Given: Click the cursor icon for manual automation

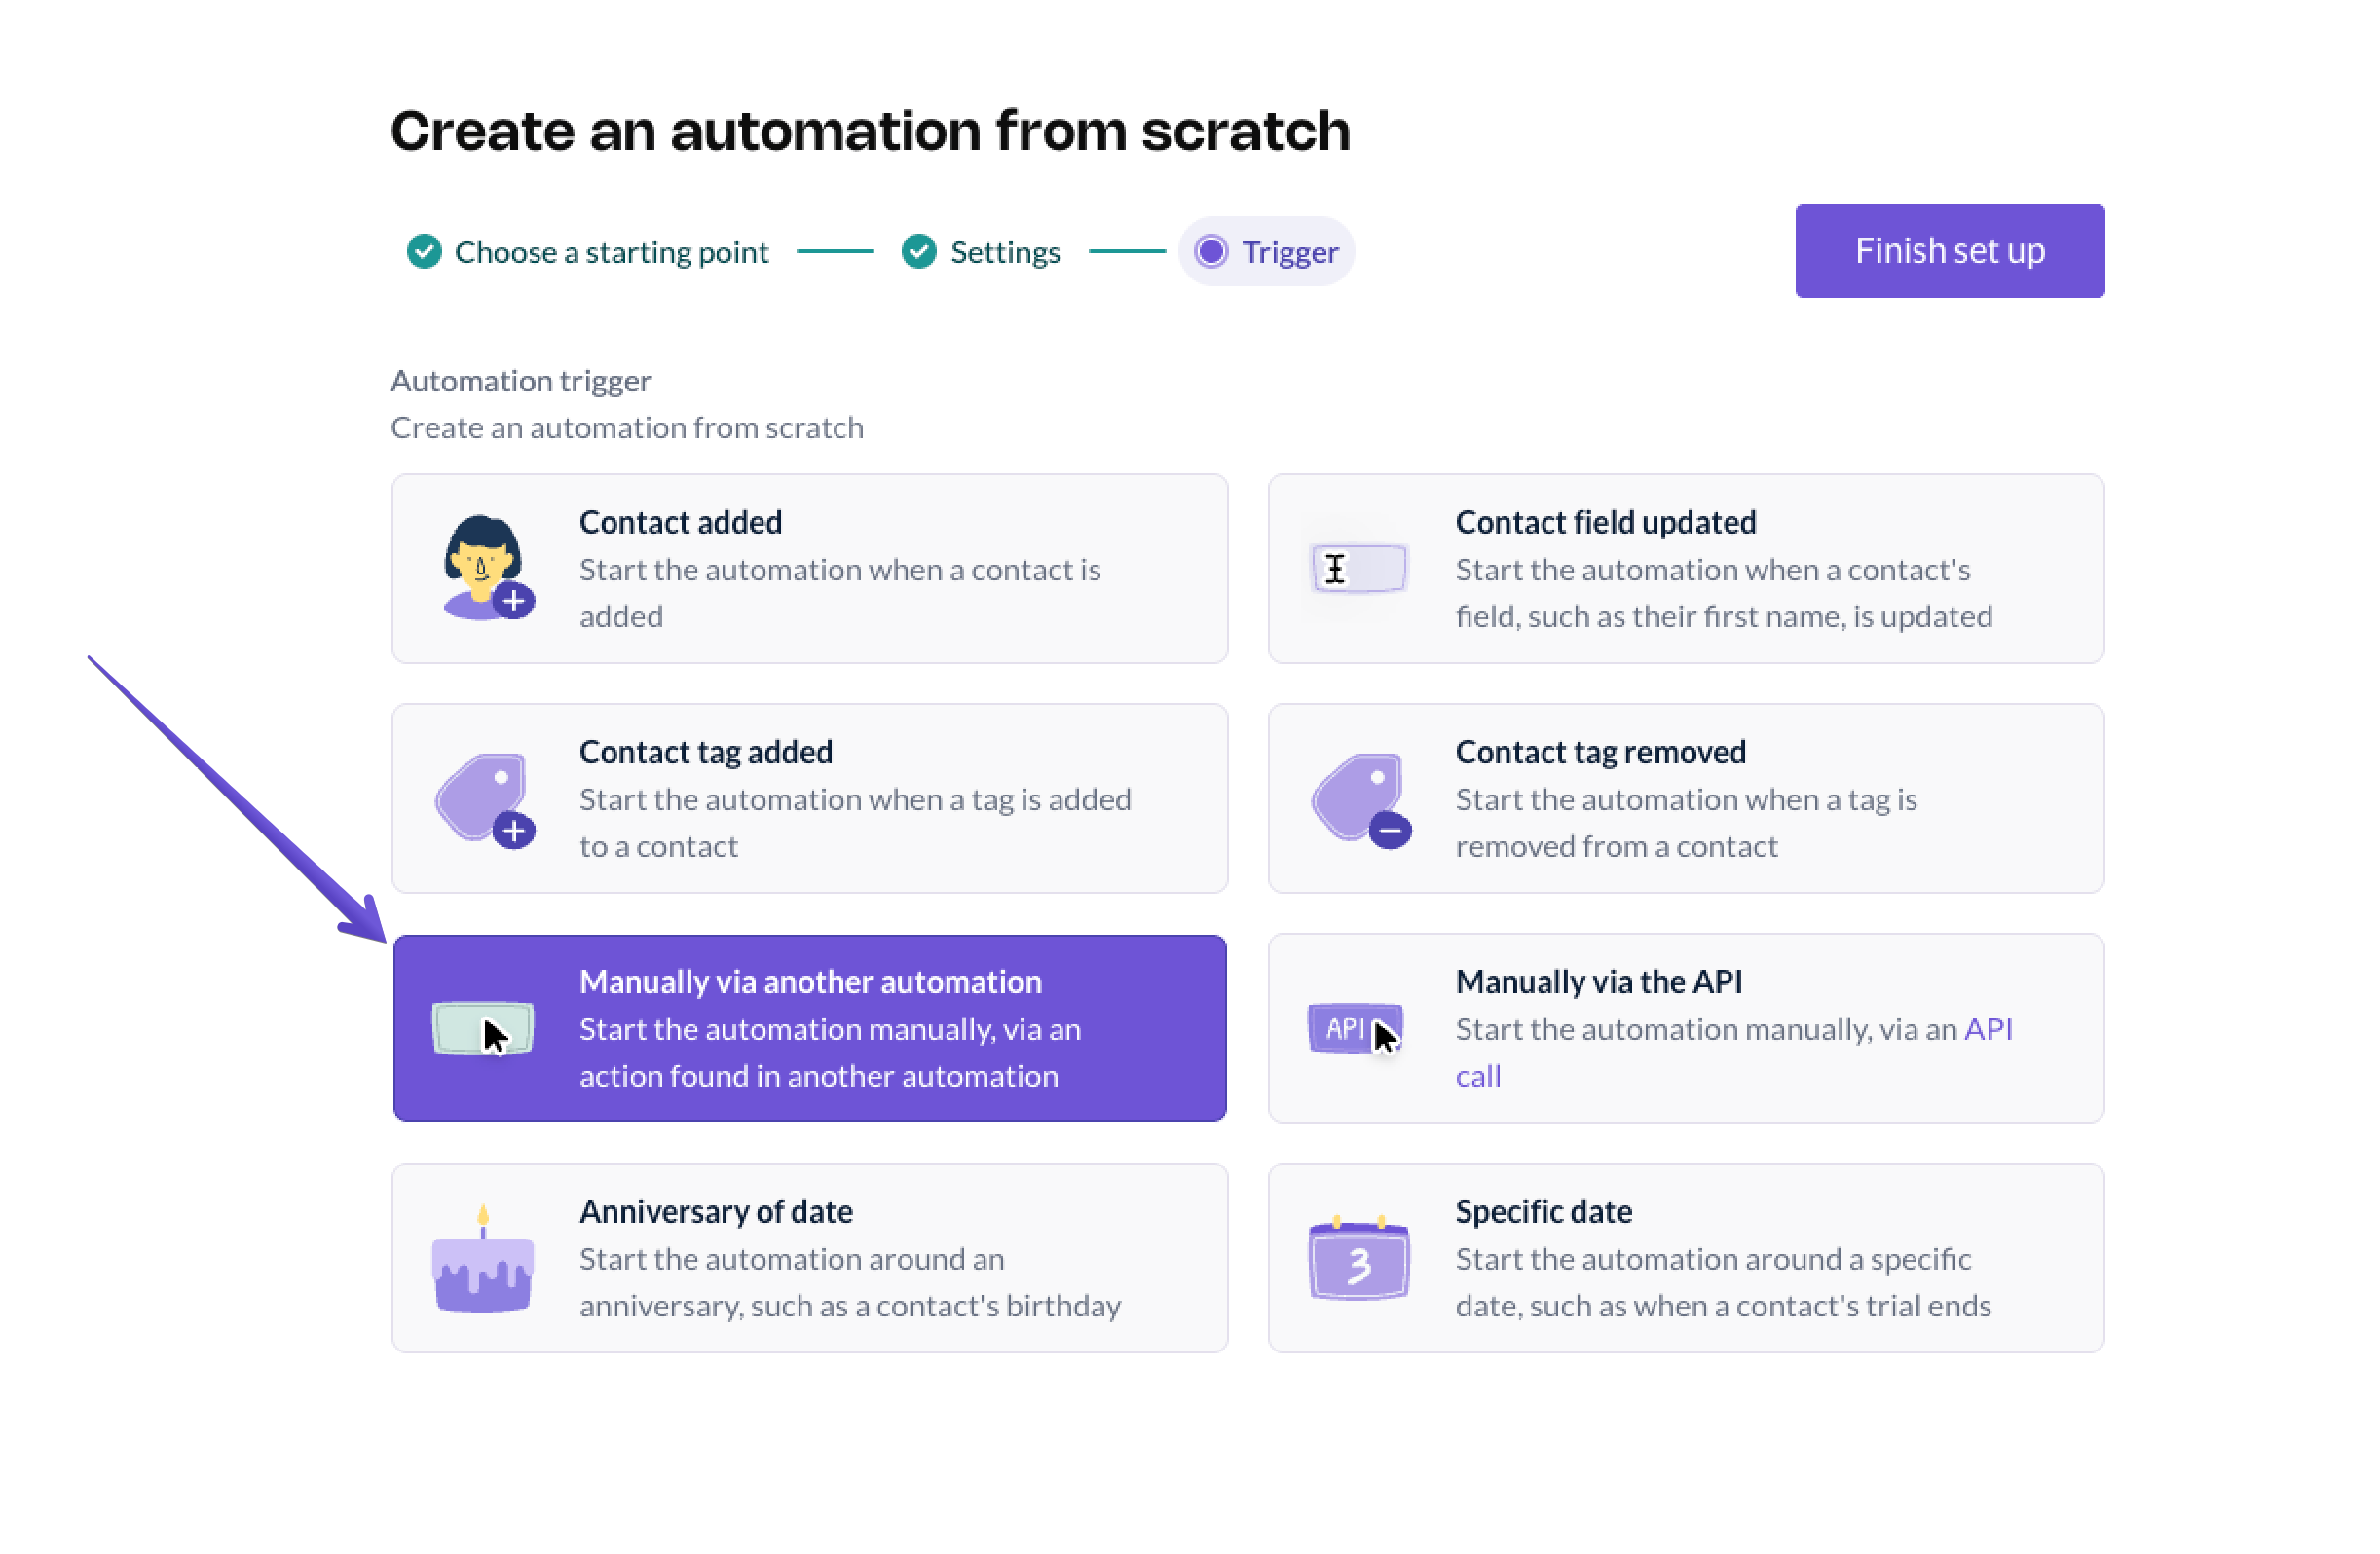Looking at the screenshot, I should tap(484, 1029).
